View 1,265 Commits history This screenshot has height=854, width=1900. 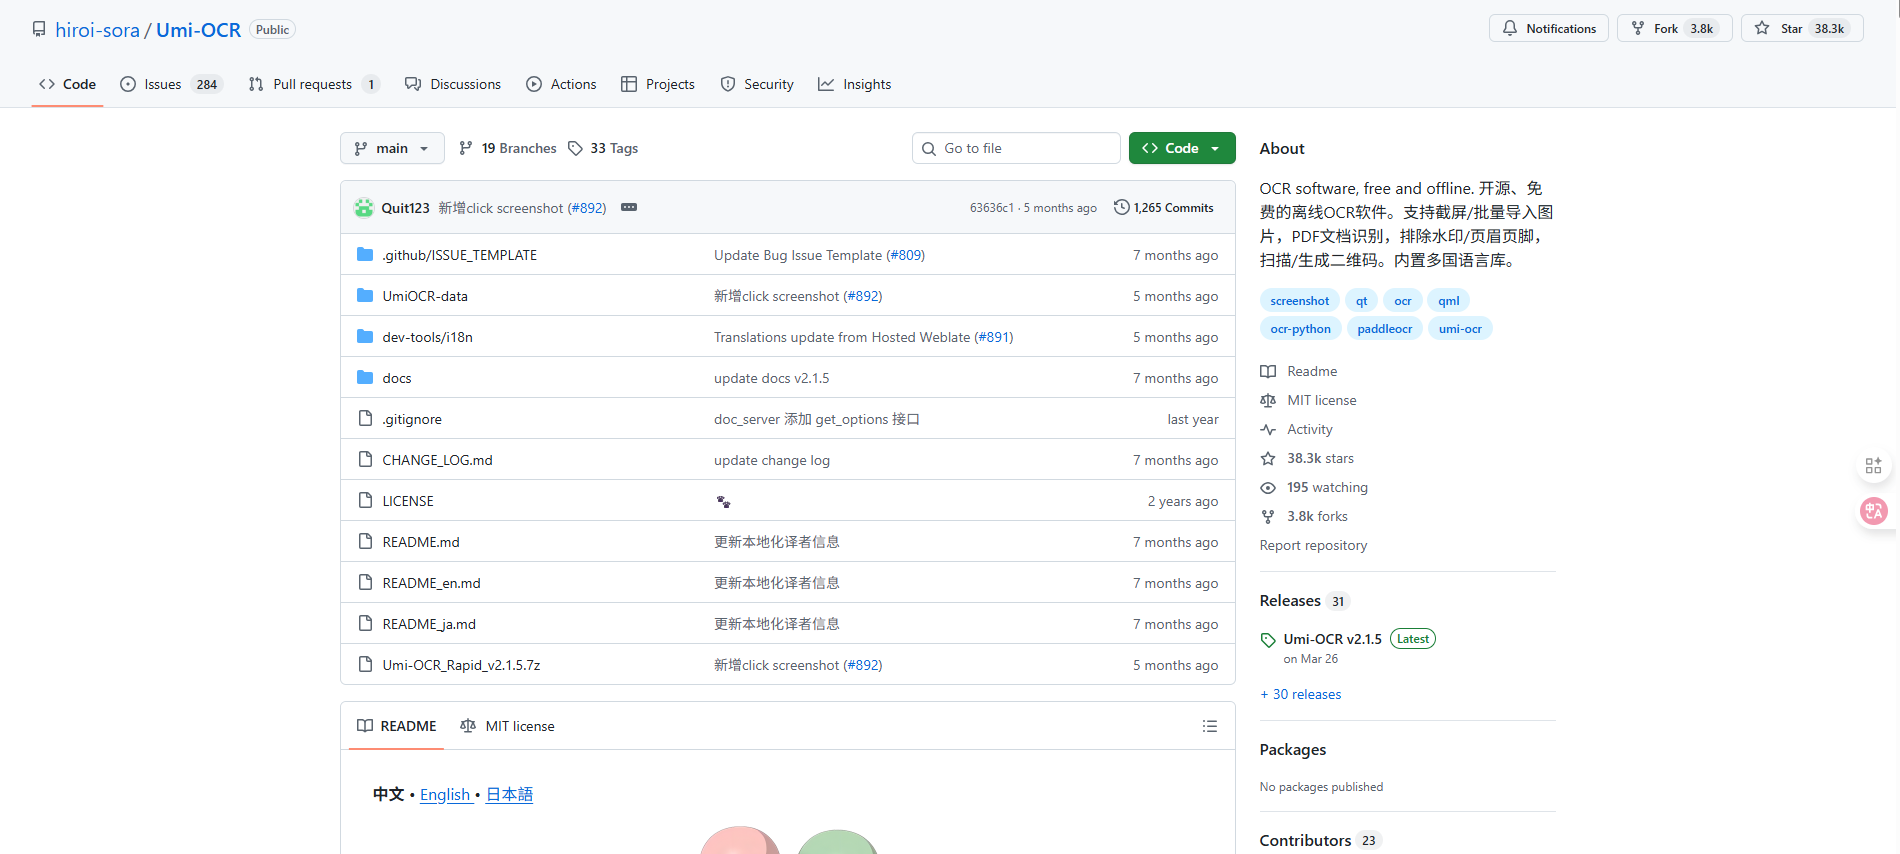pyautogui.click(x=1164, y=207)
